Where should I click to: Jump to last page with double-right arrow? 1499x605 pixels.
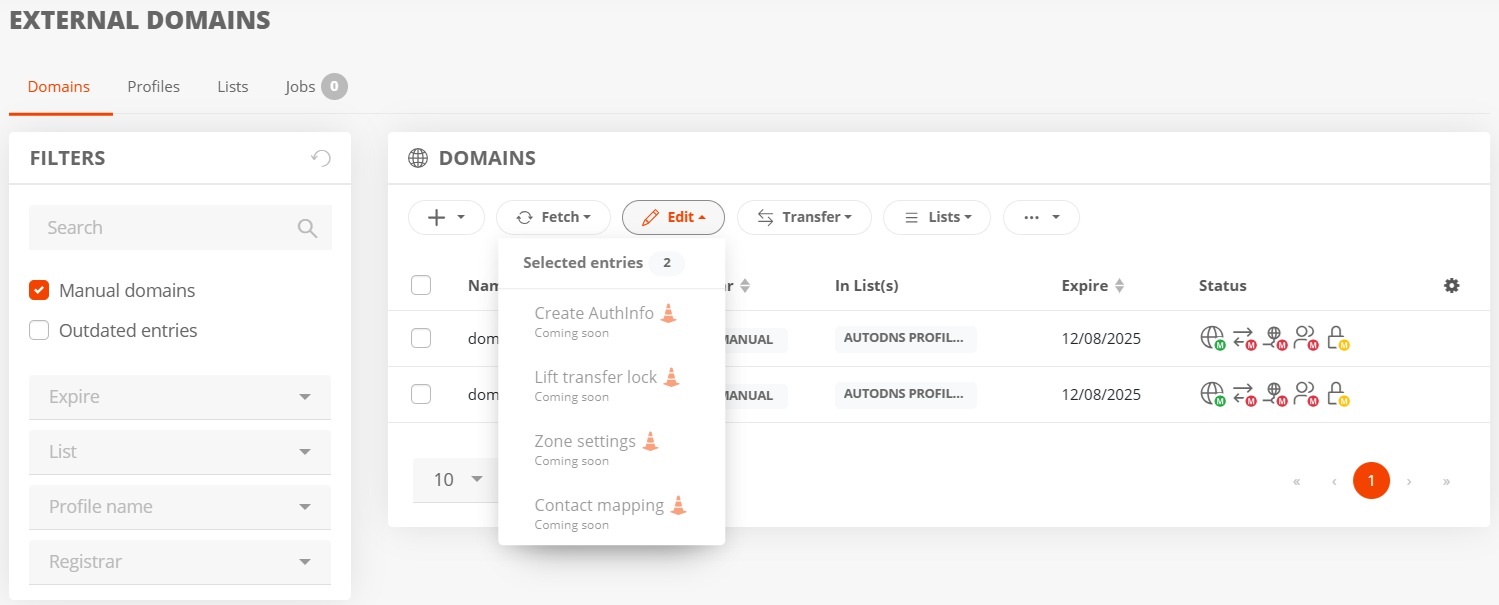pos(1446,481)
